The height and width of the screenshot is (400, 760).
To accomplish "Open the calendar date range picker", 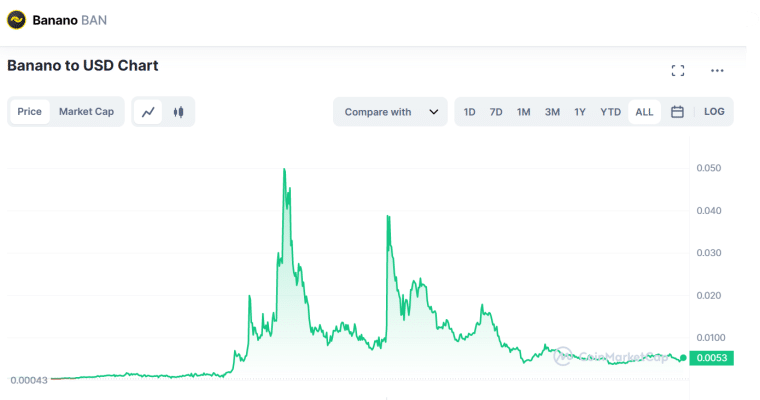I will (677, 112).
